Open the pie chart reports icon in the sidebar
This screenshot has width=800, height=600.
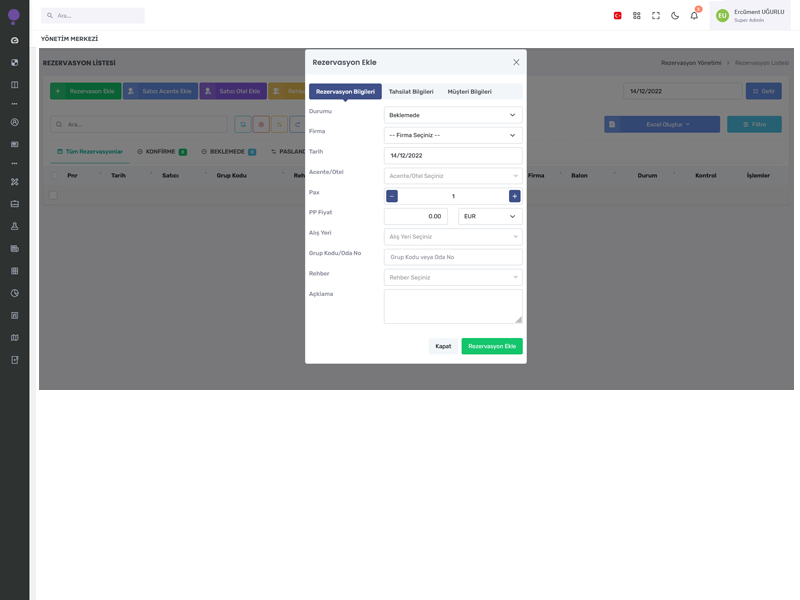(14, 293)
